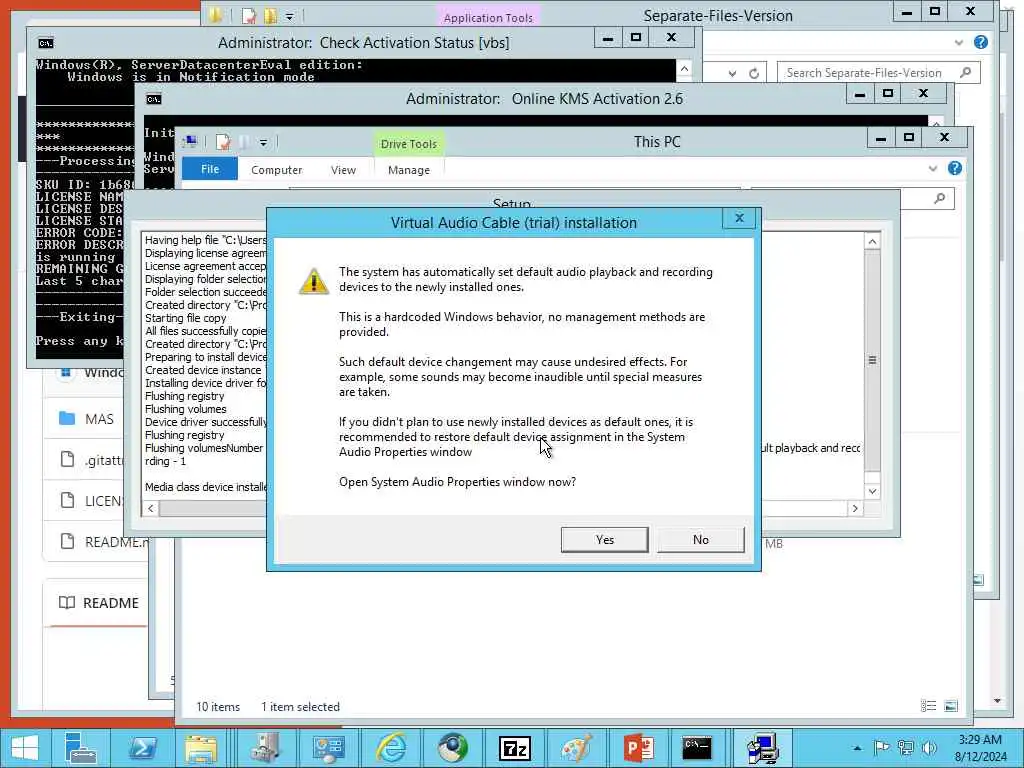
Task: Expand ribbon chevron in Separate-Files-Version window
Action: click(x=958, y=42)
